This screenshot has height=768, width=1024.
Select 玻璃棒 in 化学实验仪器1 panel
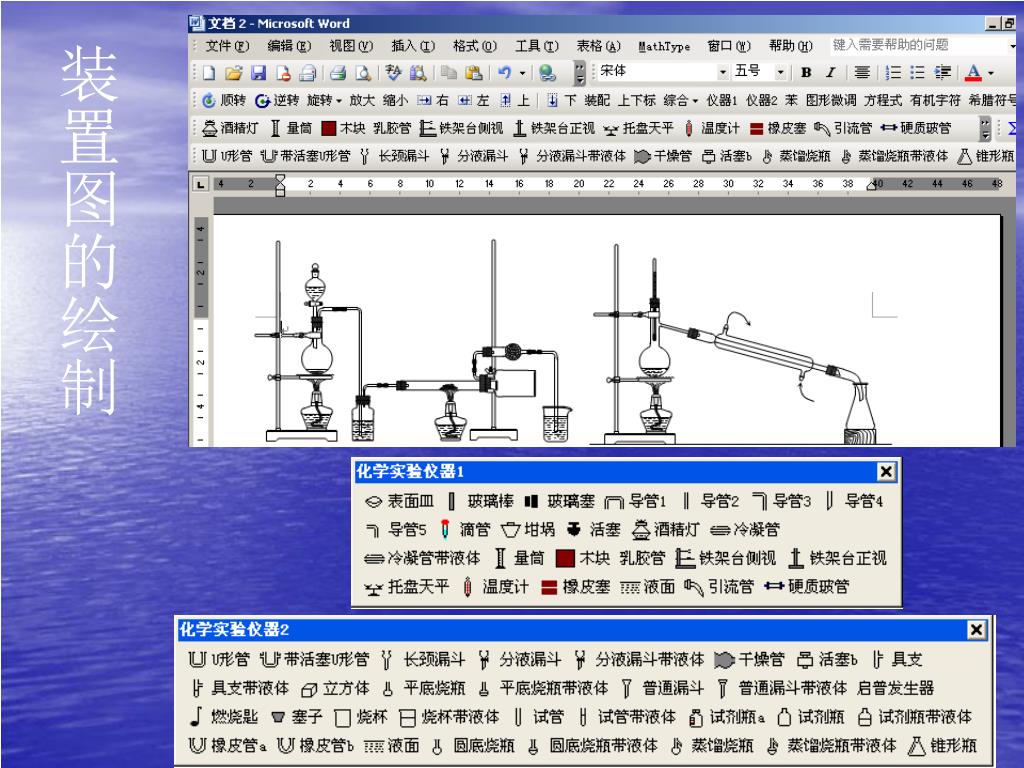point(480,501)
